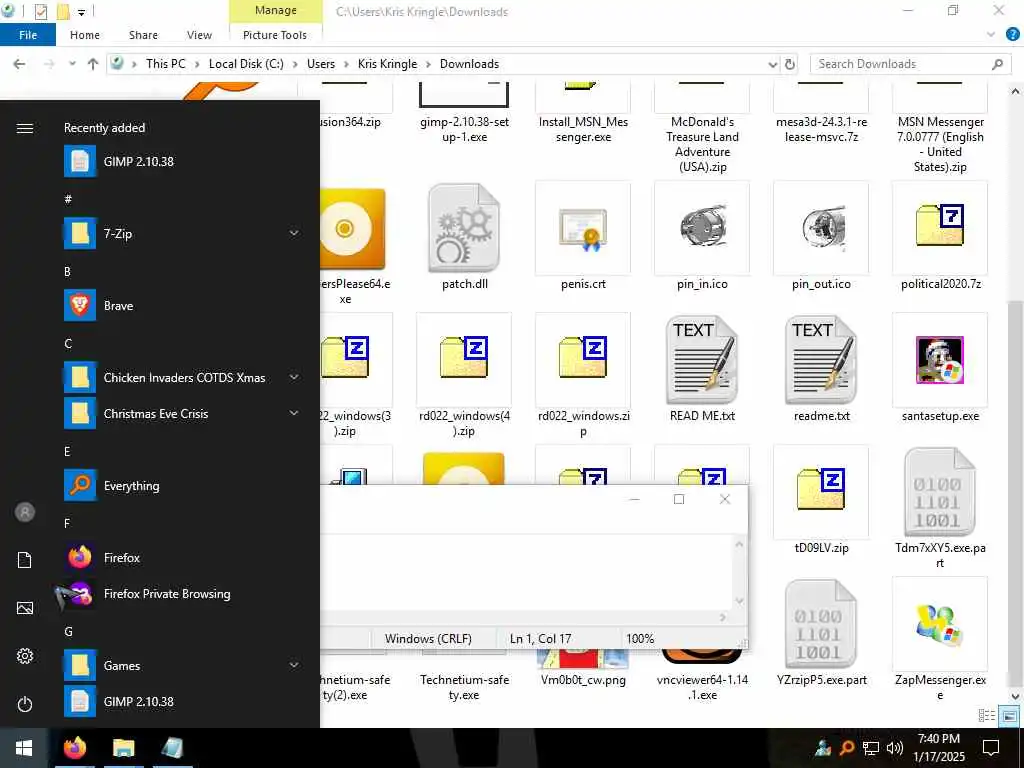Expand Christmas Eve Crisis folder
1024x768 pixels.
click(x=295, y=413)
